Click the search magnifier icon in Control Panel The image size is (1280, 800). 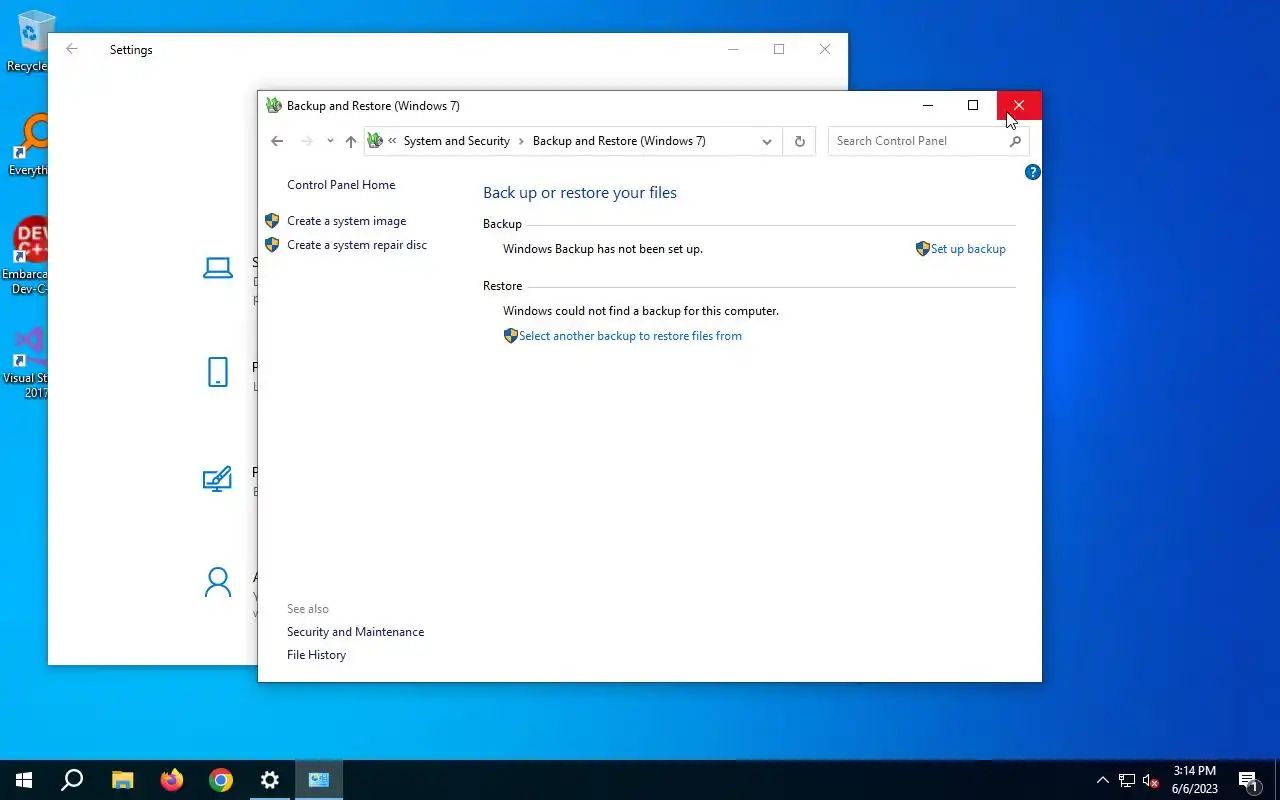pyautogui.click(x=1015, y=141)
